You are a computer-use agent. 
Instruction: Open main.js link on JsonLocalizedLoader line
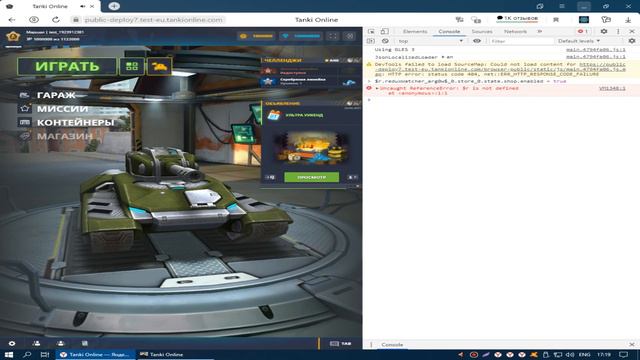click(x=596, y=57)
